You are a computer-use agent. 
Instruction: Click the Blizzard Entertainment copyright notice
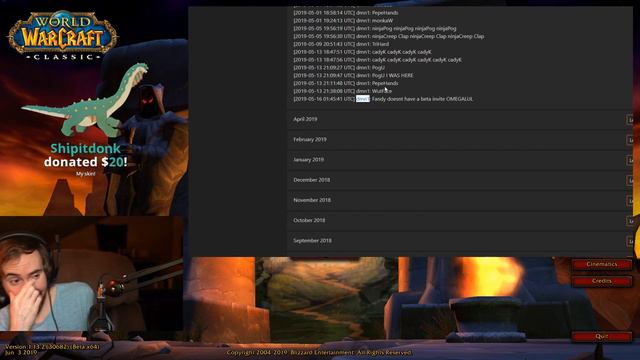coord(319,352)
